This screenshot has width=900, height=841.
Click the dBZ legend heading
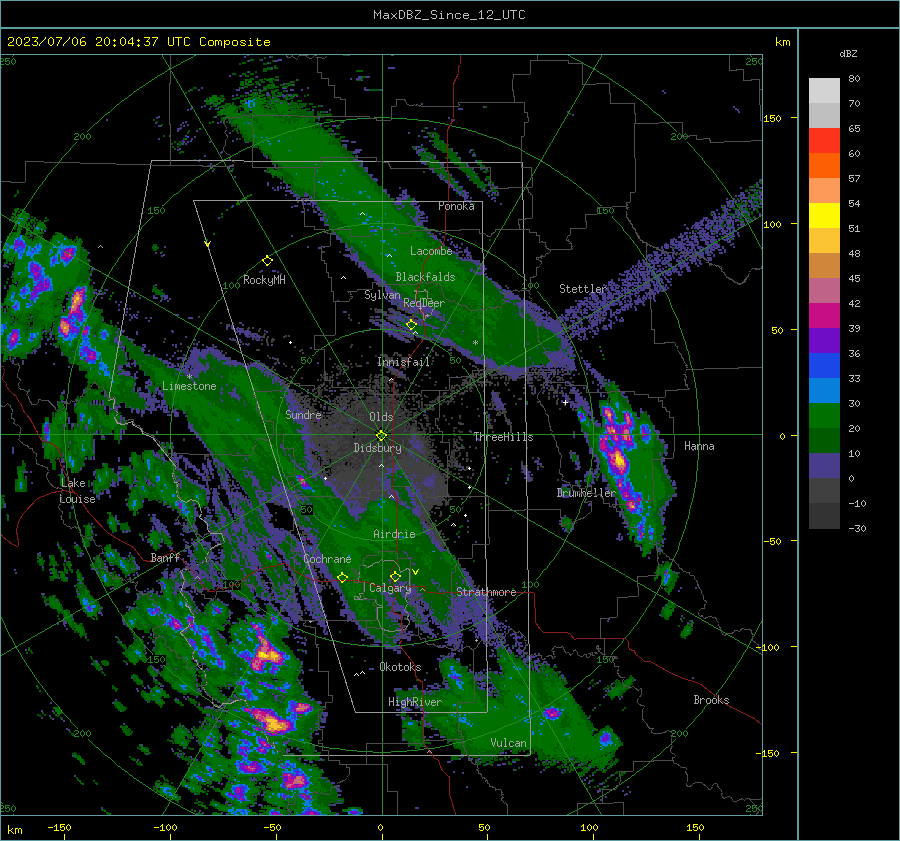pyautogui.click(x=848, y=53)
